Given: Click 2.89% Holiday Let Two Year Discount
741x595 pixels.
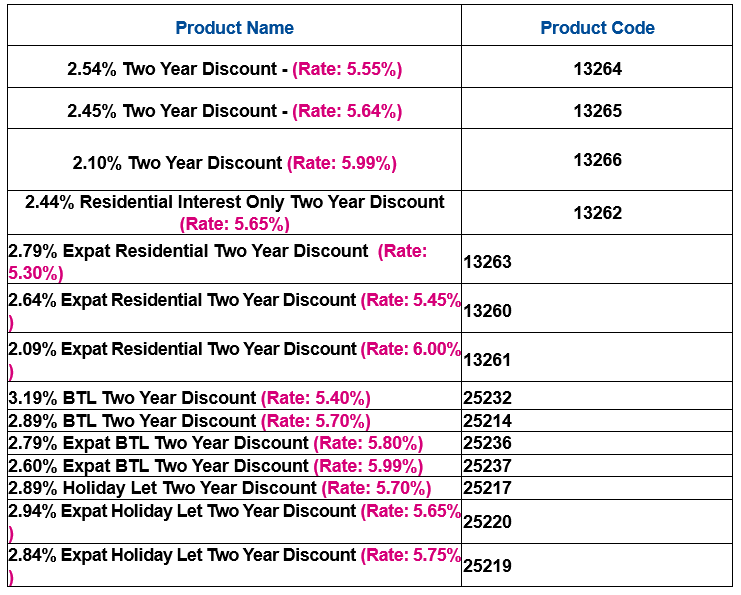Looking at the screenshot, I should tap(162, 488).
